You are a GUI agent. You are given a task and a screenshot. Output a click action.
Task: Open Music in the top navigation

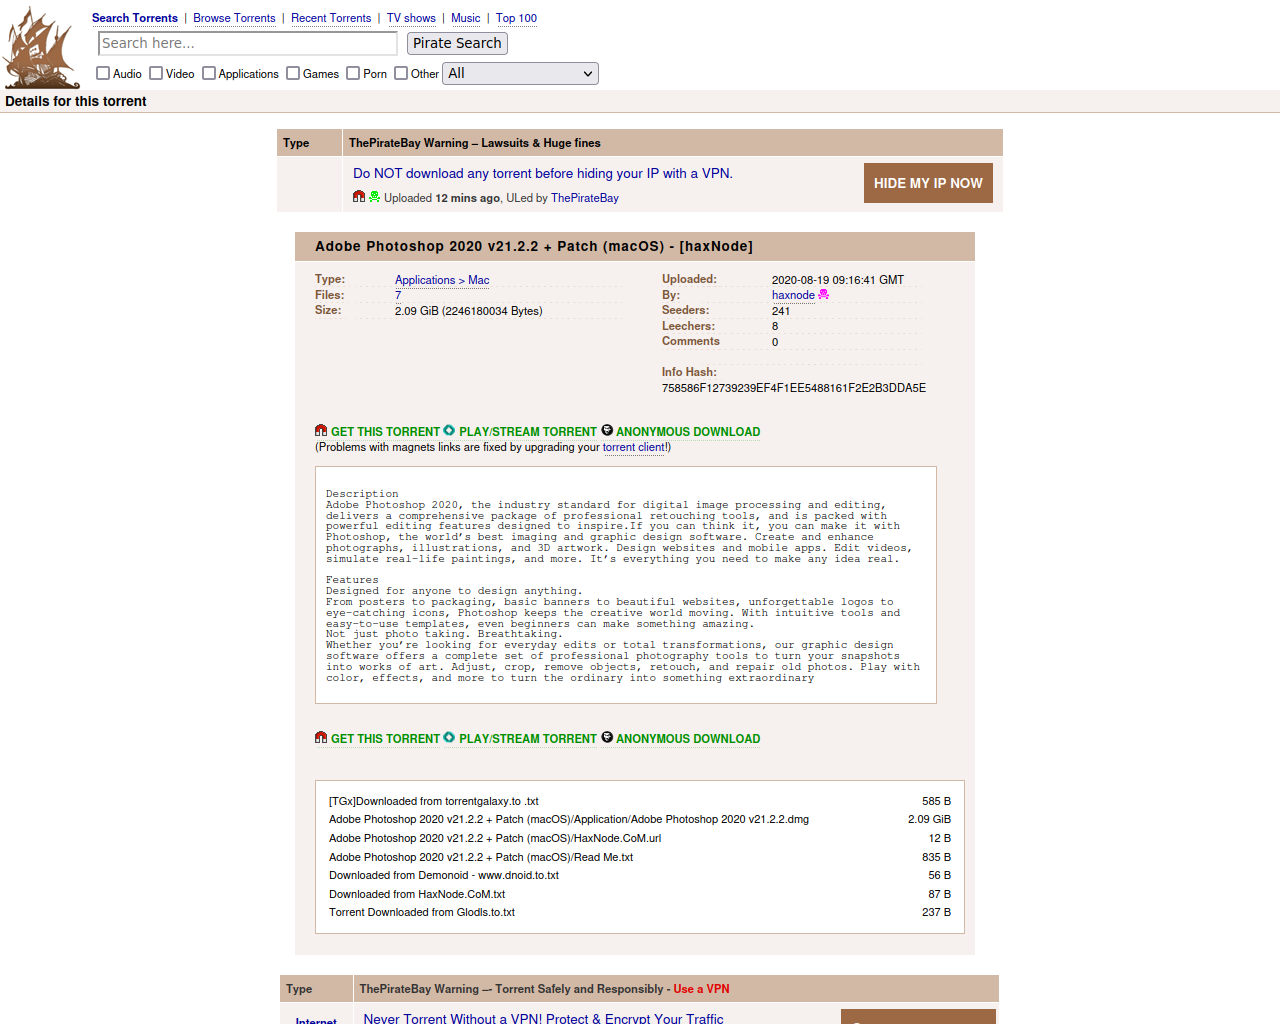pyautogui.click(x=466, y=18)
